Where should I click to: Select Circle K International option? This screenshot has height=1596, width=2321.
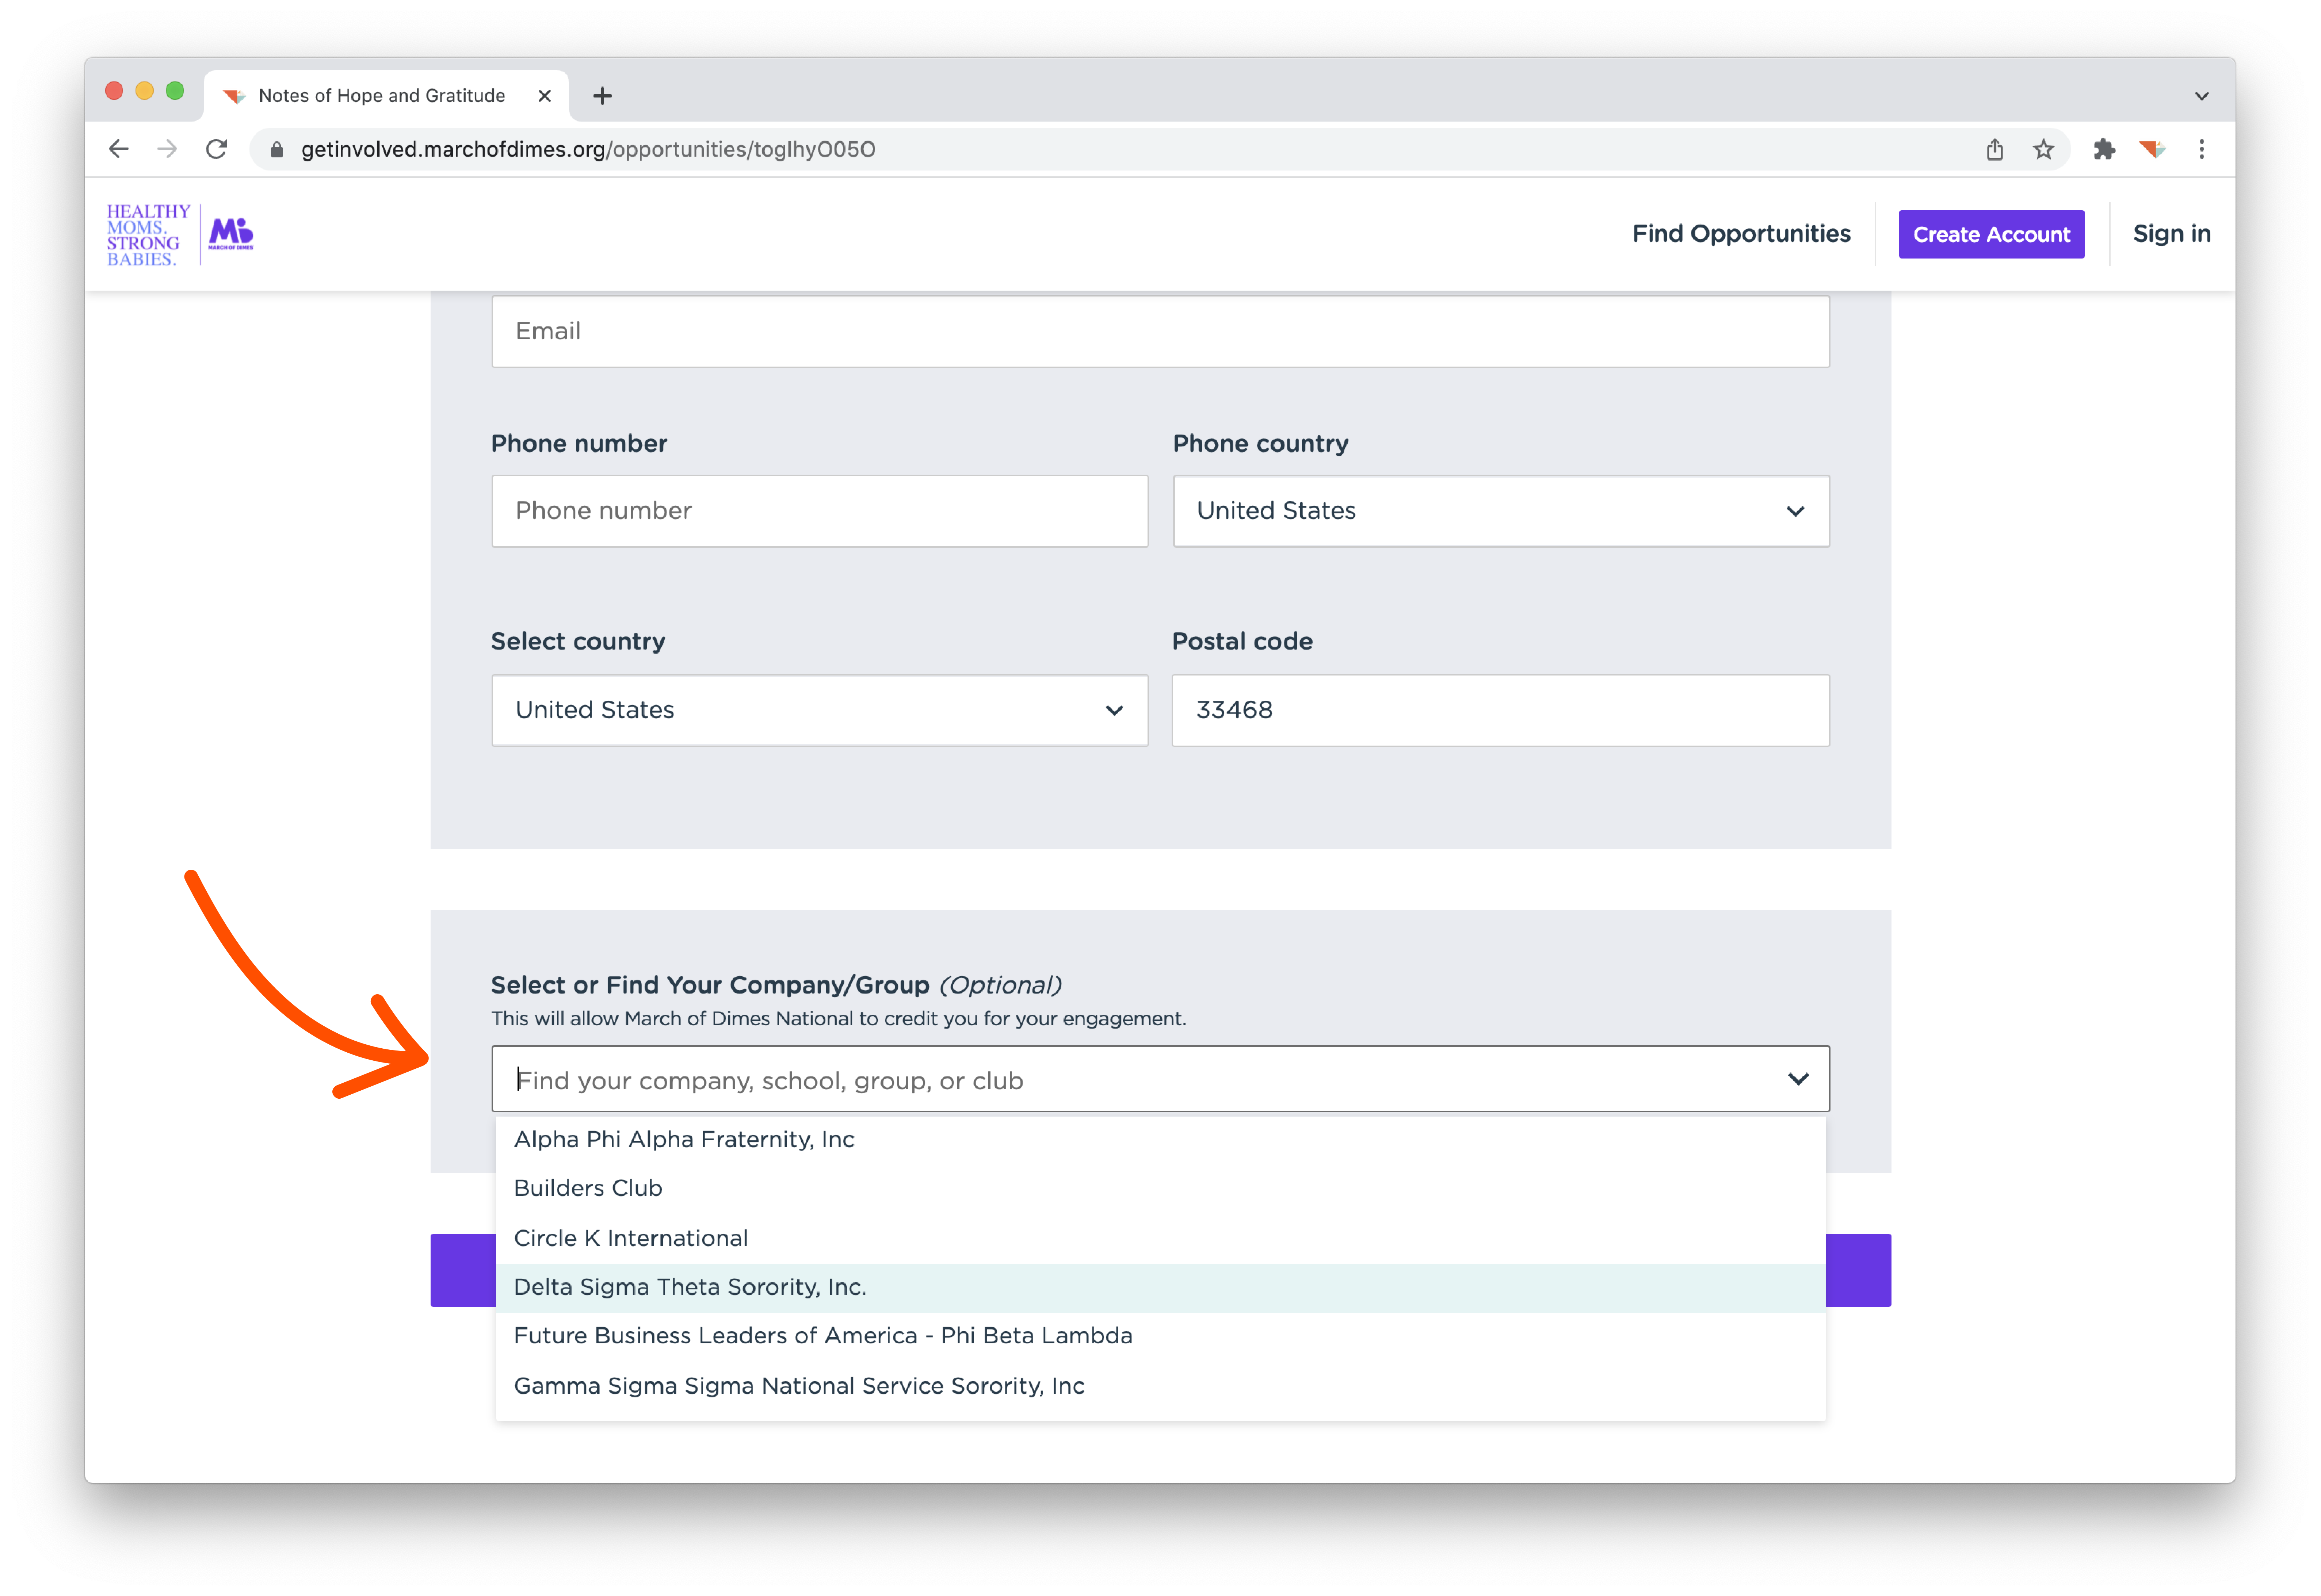click(x=631, y=1238)
